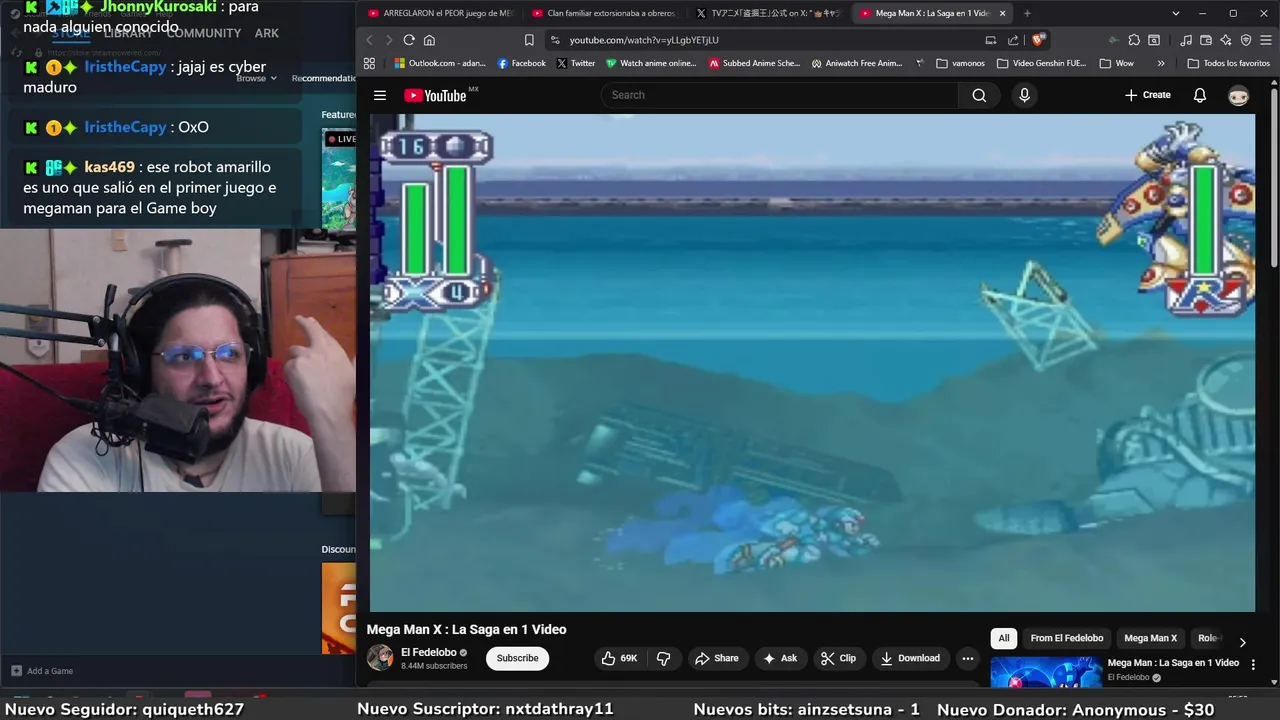Open the Brave wallet icon
This screenshot has width=1280, height=720.
click(x=1206, y=40)
